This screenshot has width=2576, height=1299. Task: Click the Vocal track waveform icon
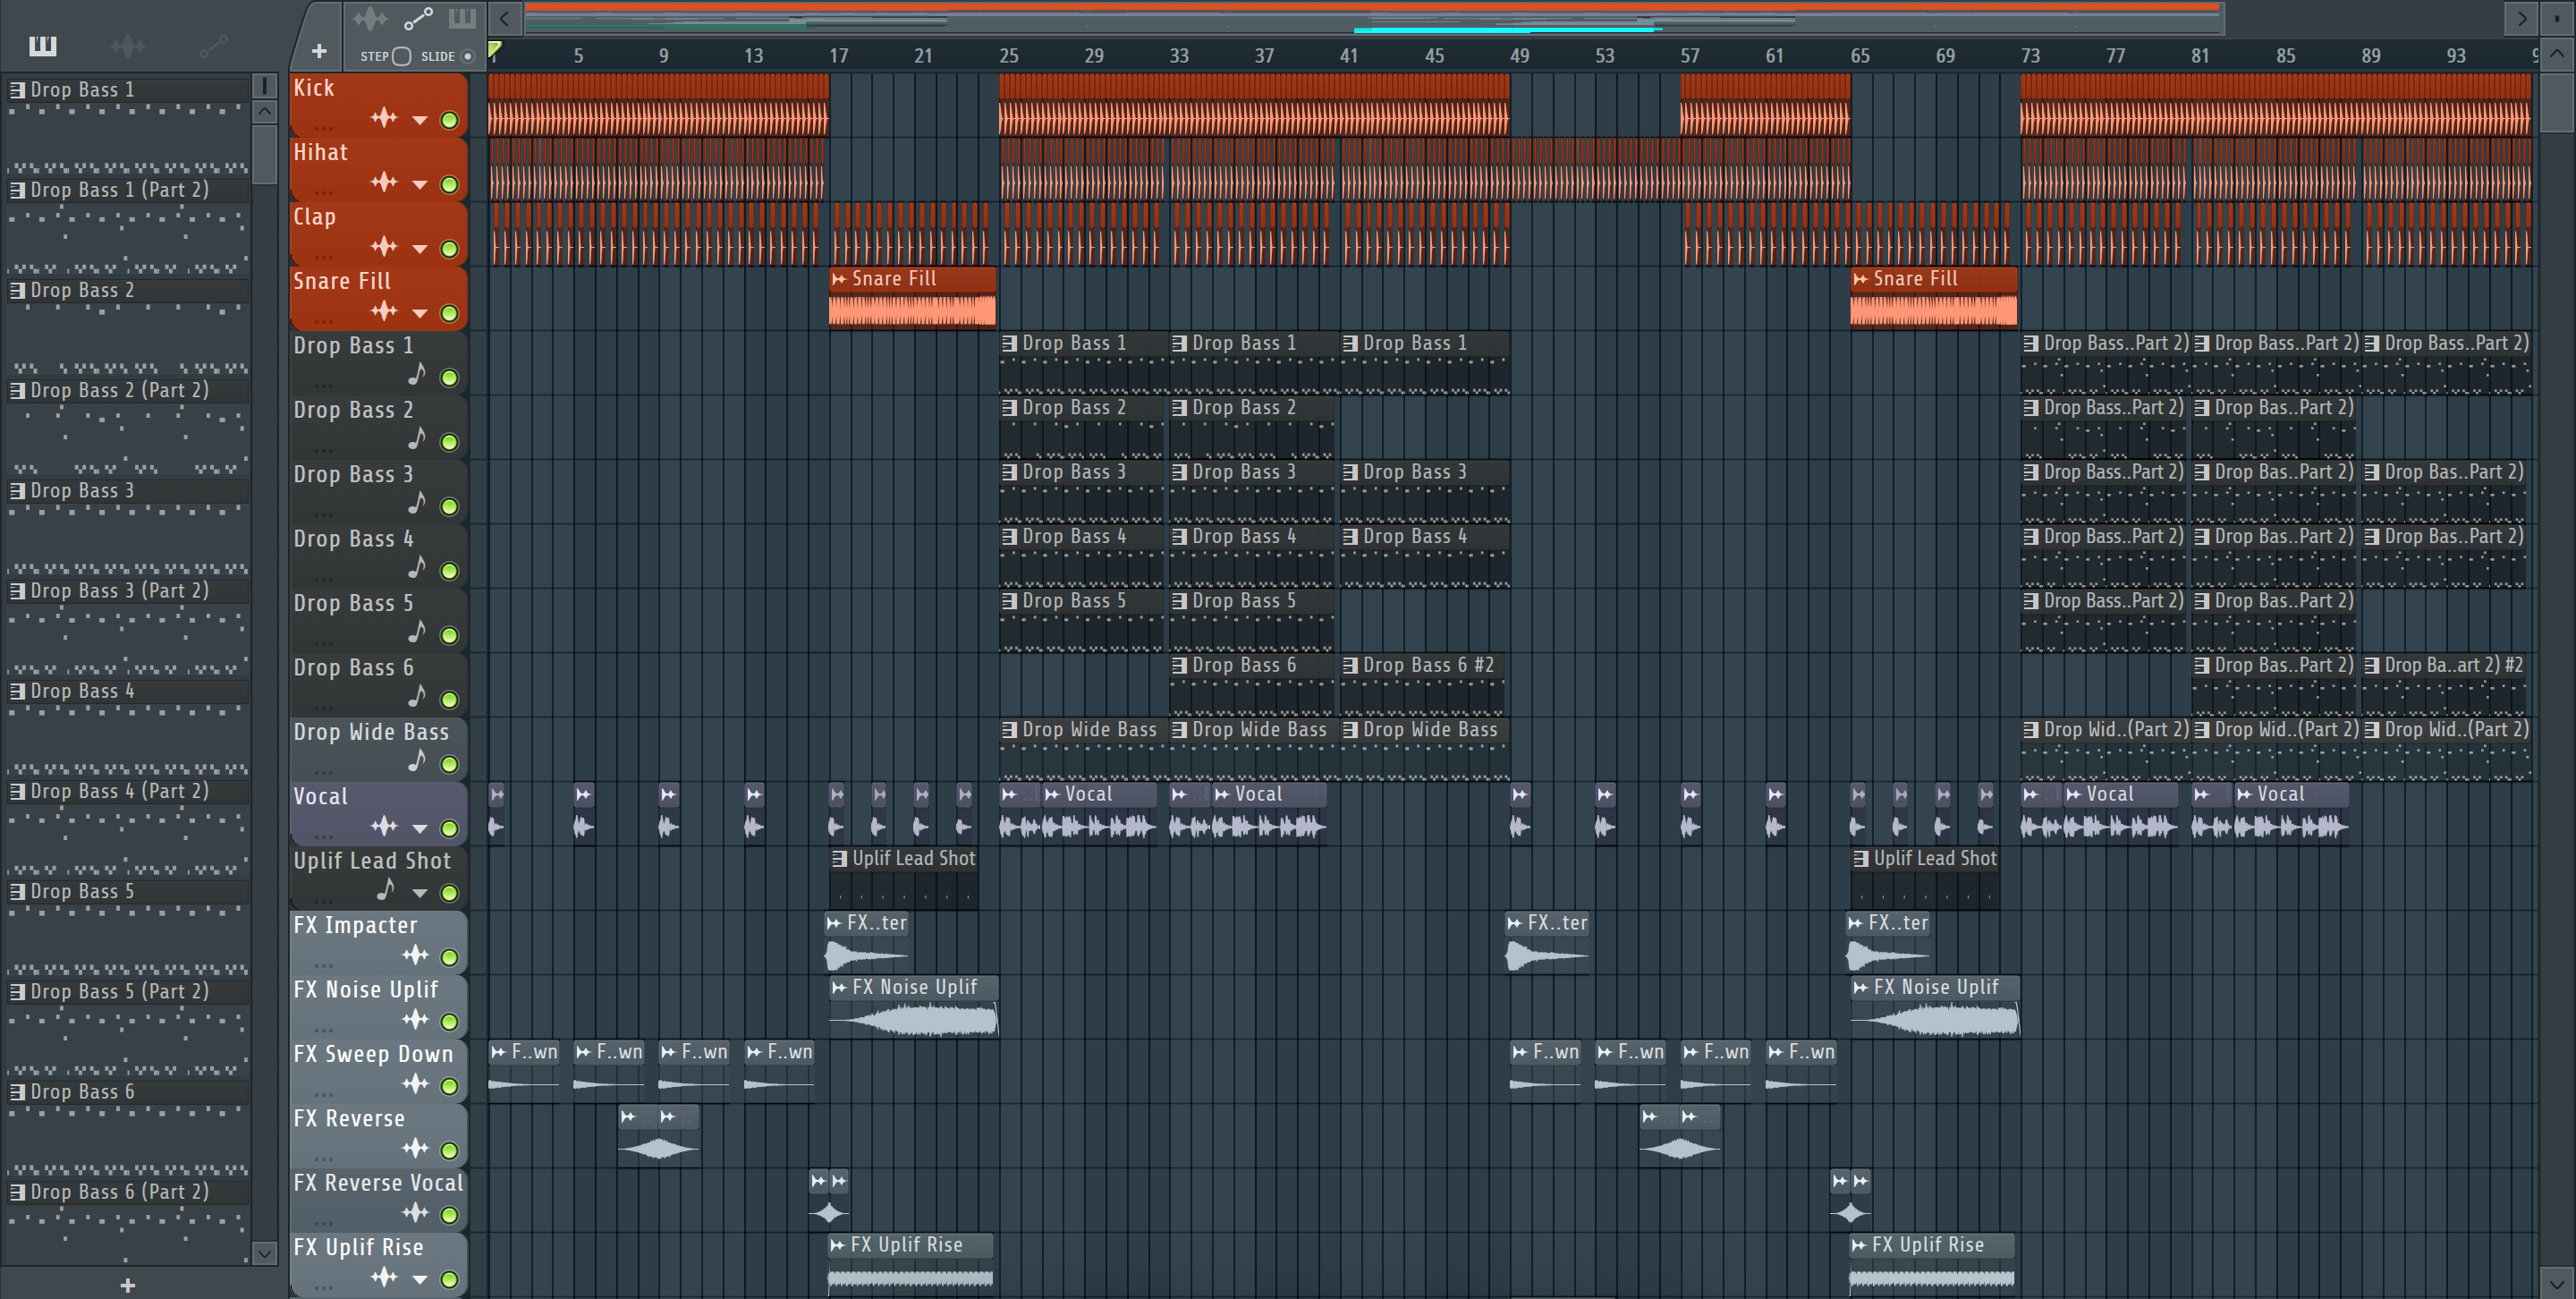(384, 826)
